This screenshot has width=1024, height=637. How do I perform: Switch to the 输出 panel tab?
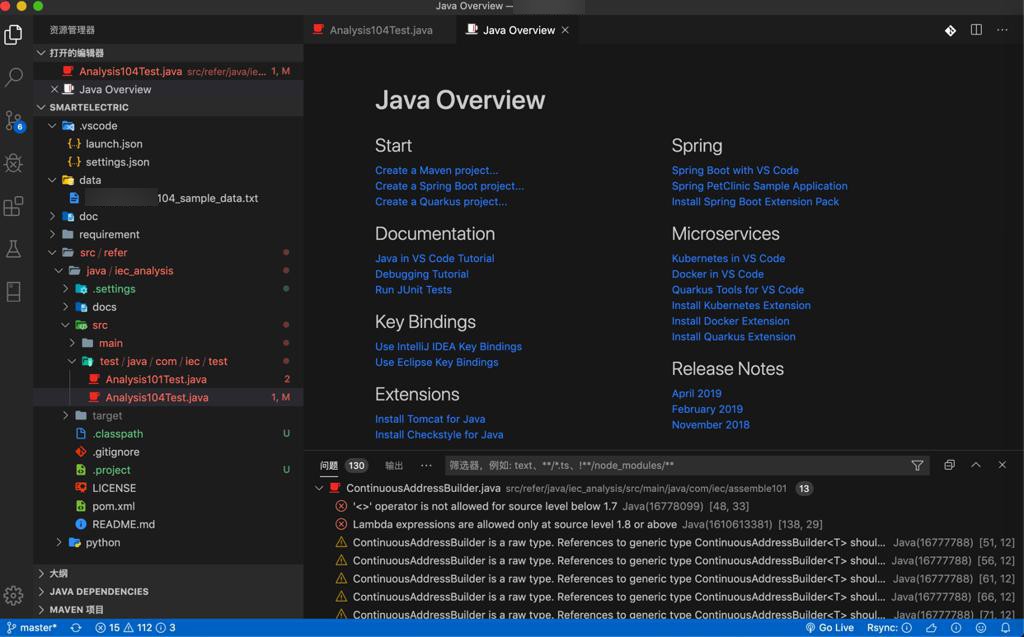(x=394, y=465)
